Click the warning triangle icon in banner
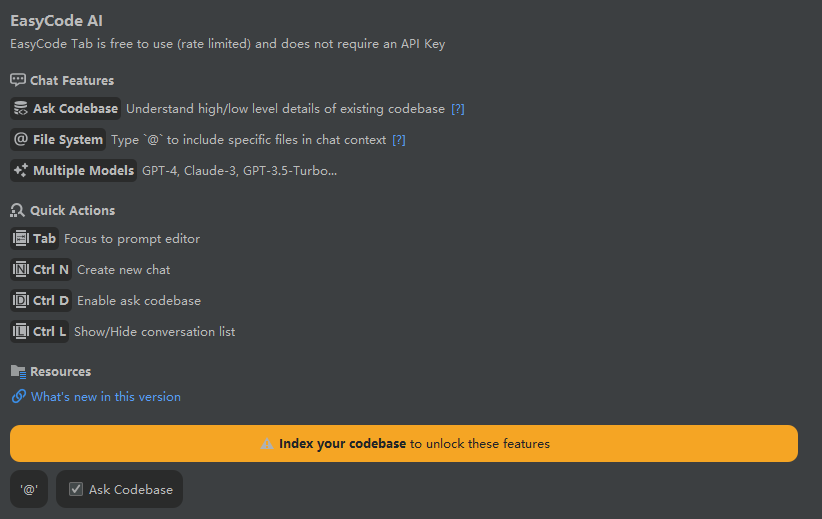Image resolution: width=822 pixels, height=519 pixels. point(267,444)
